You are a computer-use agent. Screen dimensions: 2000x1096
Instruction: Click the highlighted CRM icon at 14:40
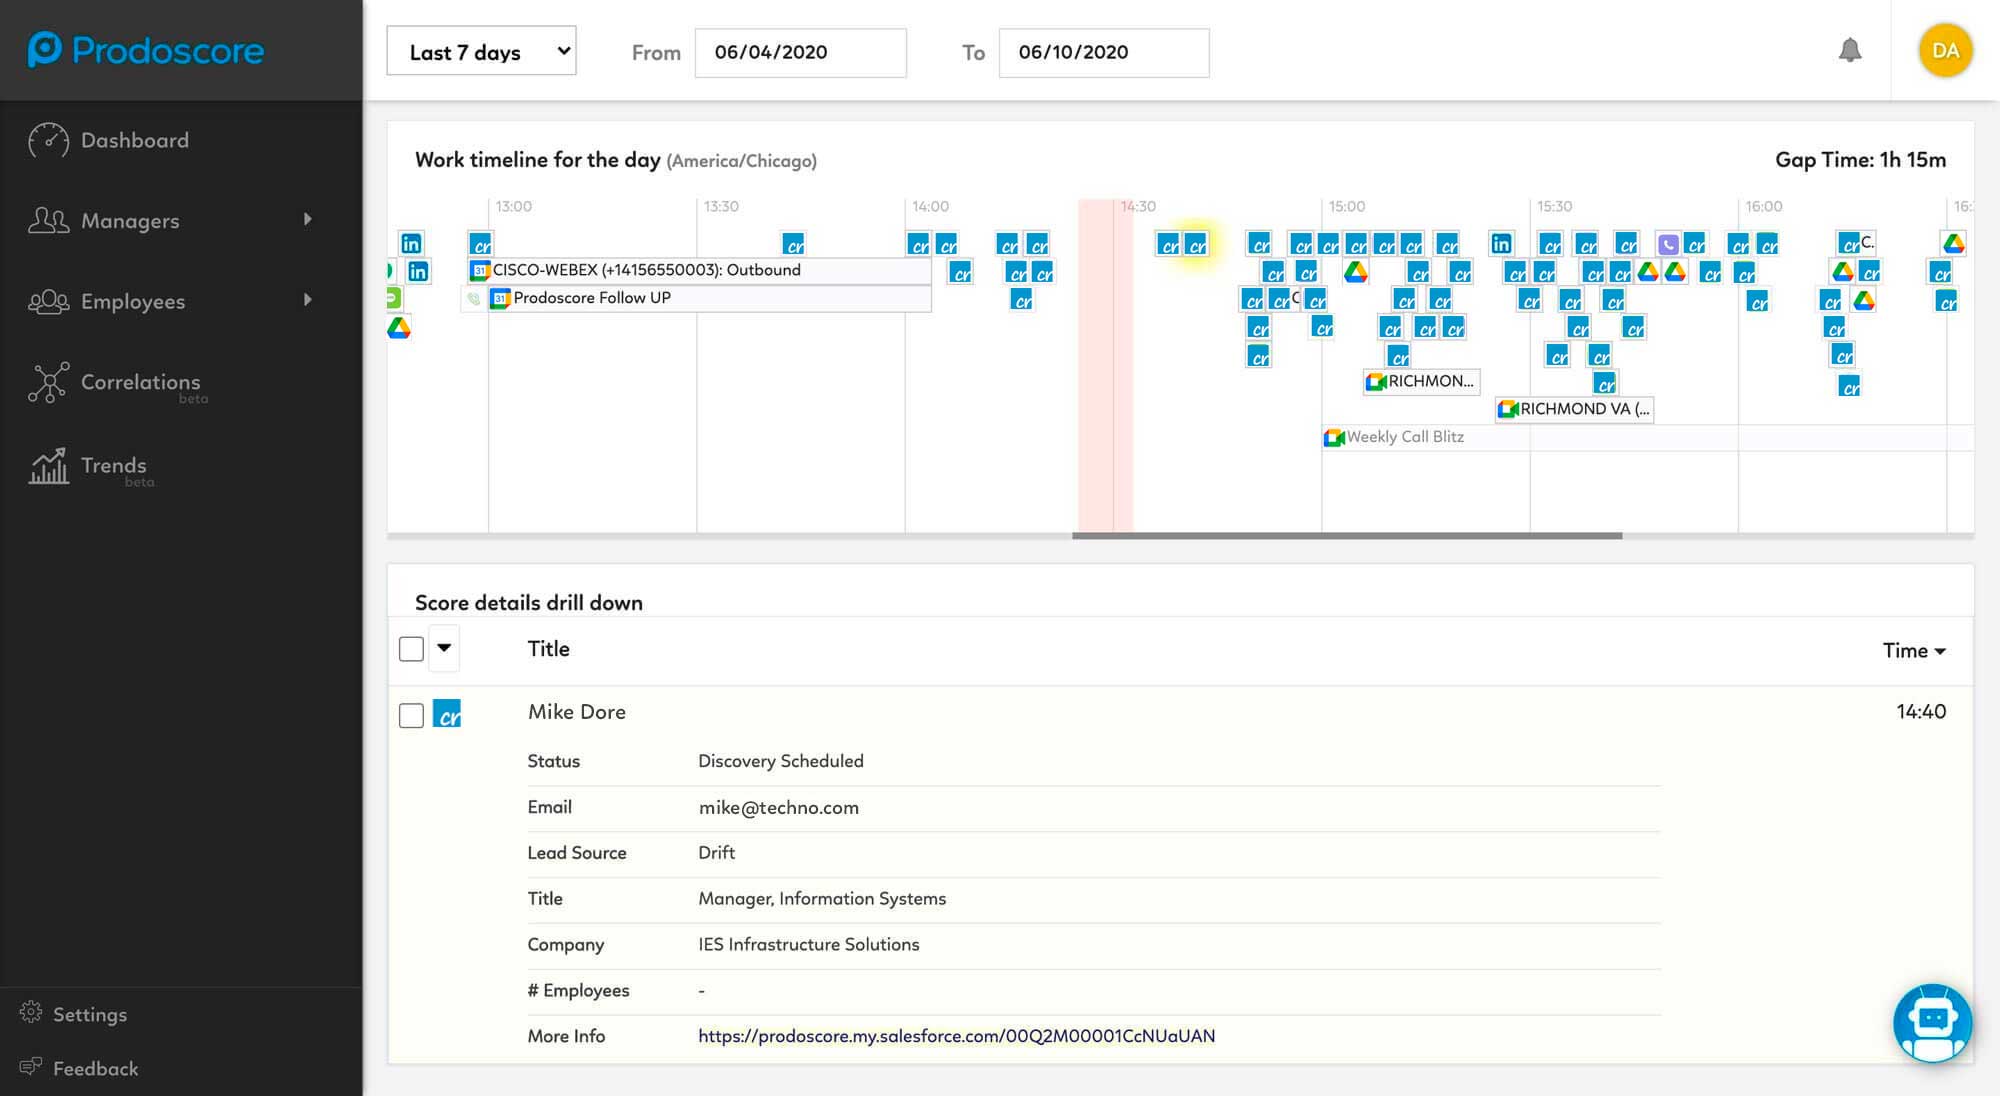[1196, 245]
